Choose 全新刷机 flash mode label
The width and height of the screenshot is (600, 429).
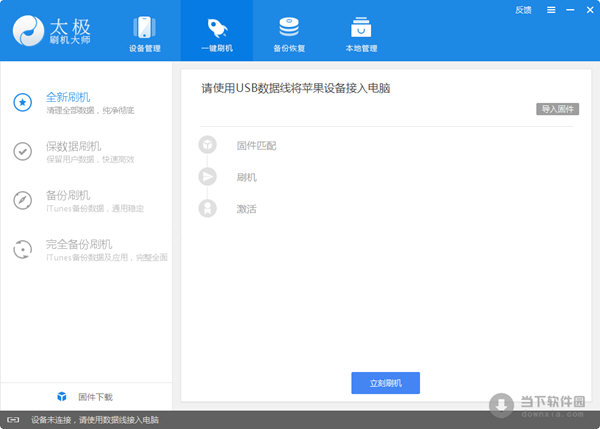tap(68, 97)
